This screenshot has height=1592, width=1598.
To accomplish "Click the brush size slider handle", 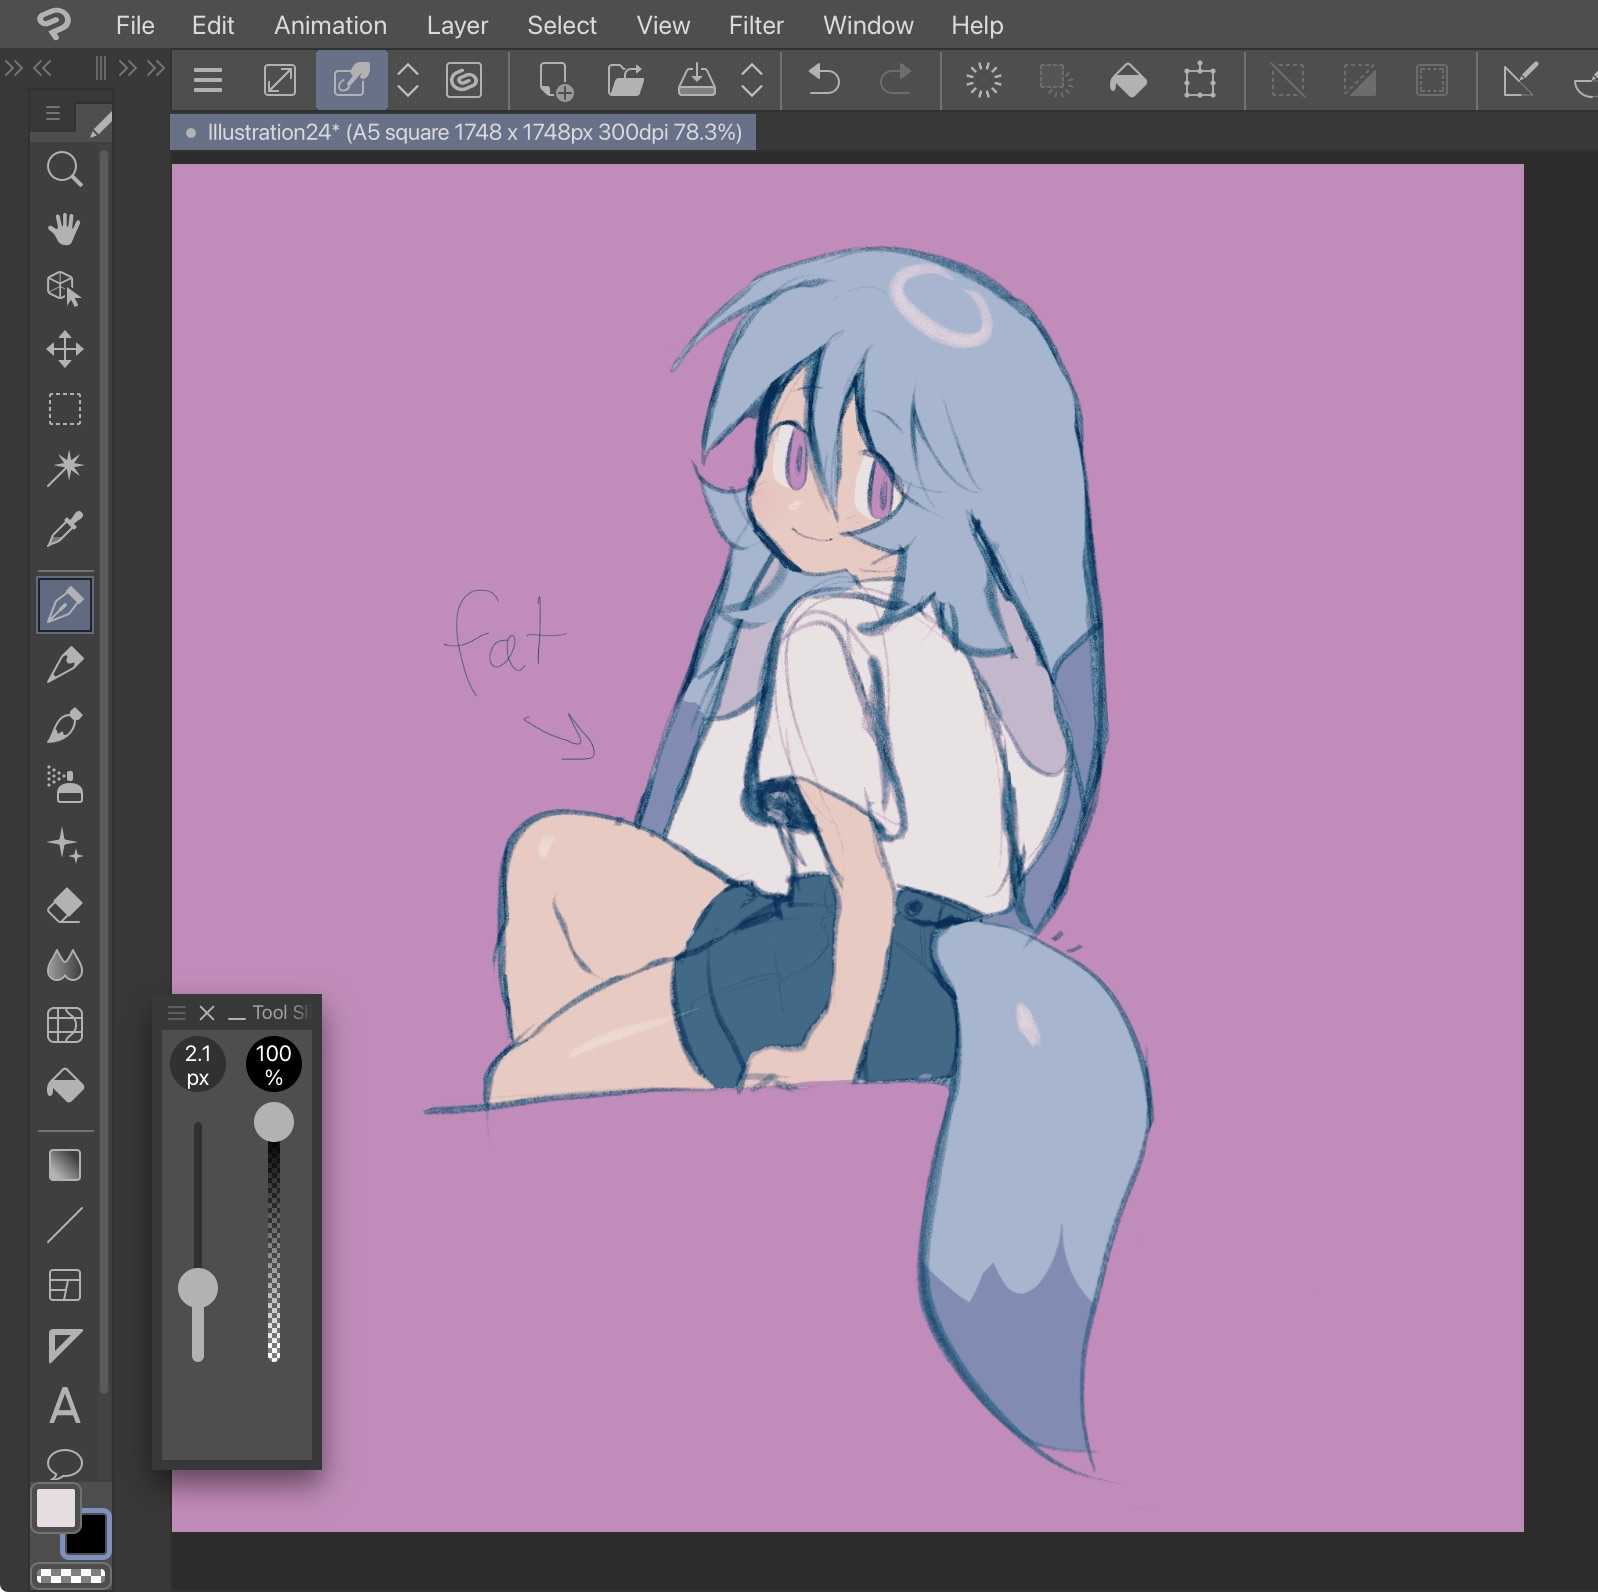I will tap(198, 1288).
